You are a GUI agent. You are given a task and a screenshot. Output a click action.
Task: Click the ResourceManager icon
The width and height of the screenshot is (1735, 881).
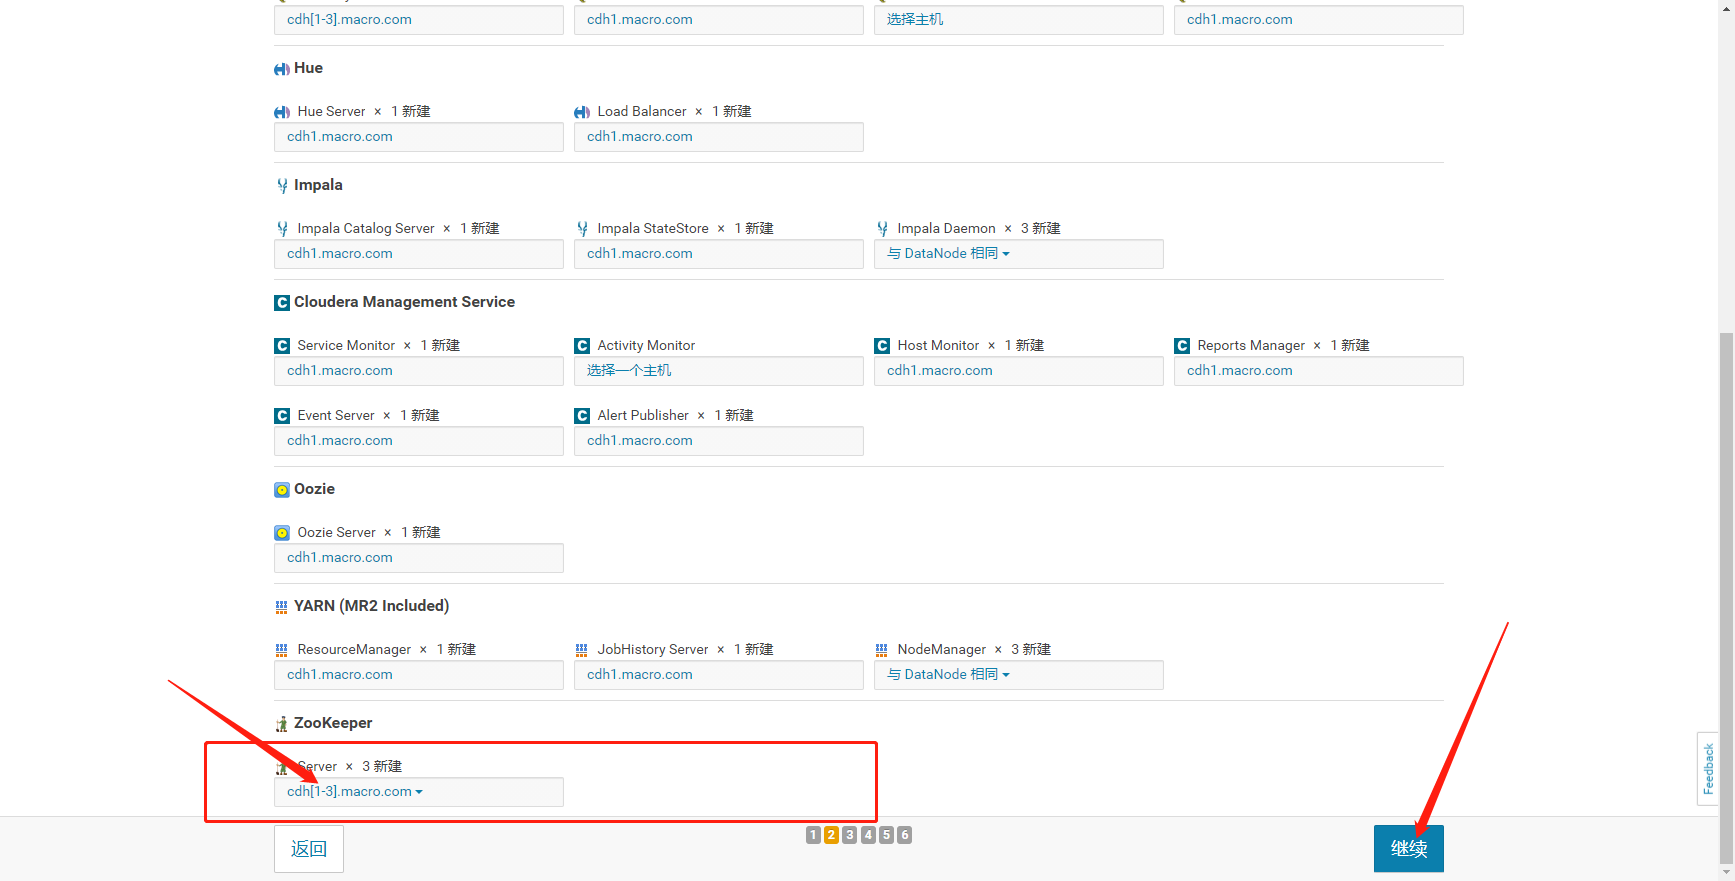pos(282,650)
